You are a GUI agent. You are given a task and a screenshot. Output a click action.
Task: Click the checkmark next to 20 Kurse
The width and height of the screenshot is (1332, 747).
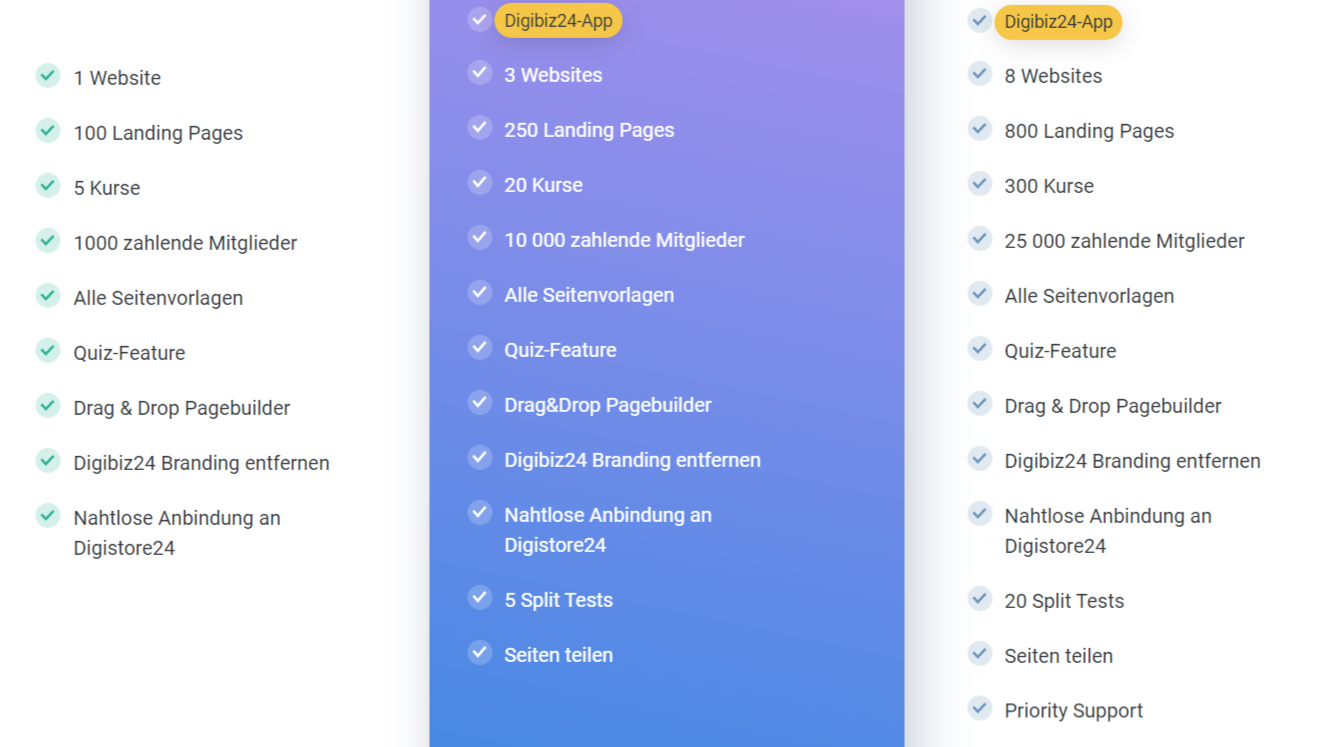coord(480,182)
